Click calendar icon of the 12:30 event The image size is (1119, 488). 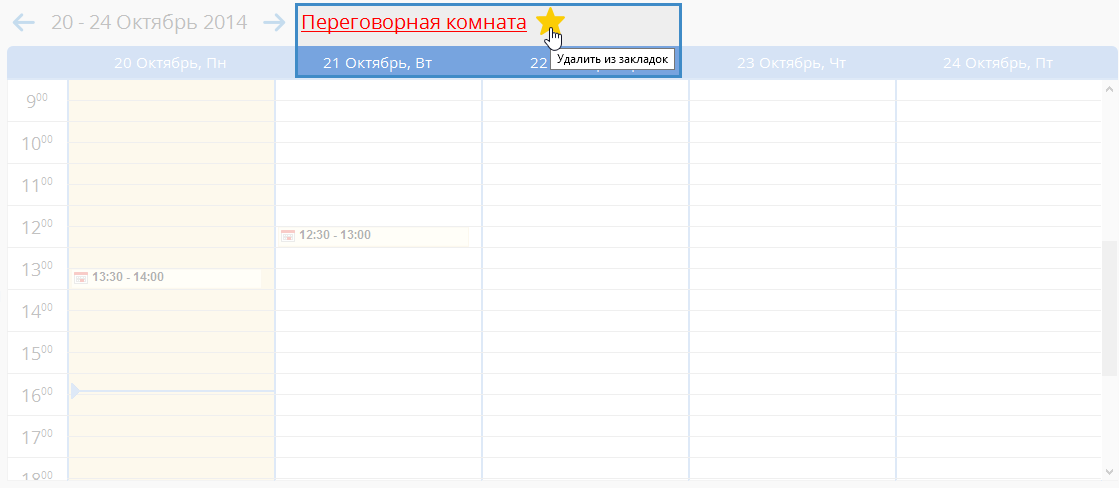(288, 236)
